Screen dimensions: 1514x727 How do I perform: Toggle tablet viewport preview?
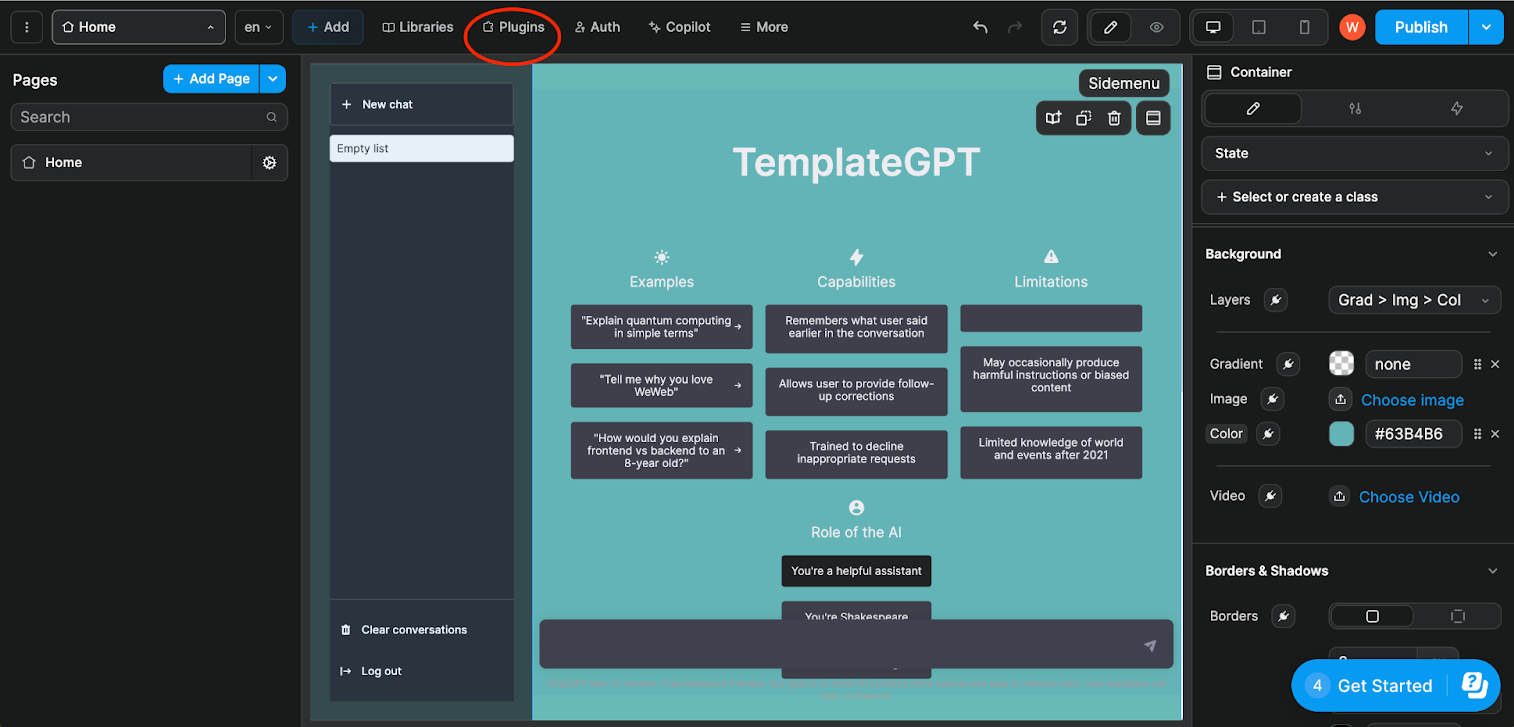click(1258, 27)
